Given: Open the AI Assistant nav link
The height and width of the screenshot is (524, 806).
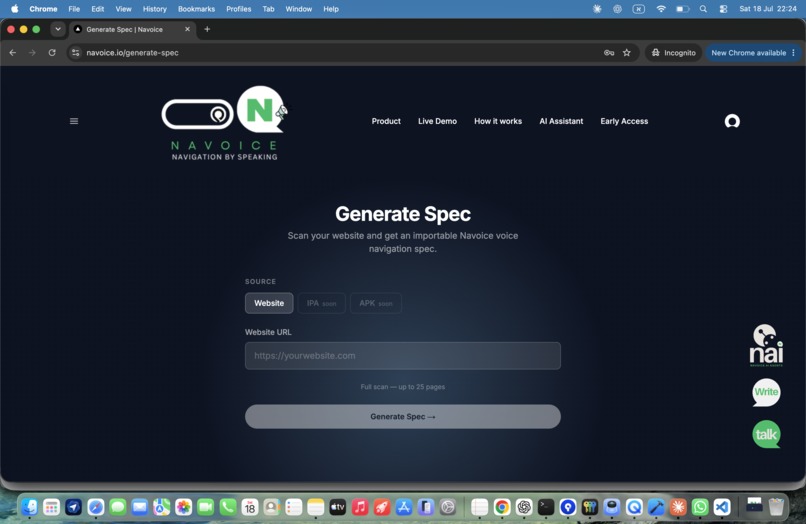Looking at the screenshot, I should tap(561, 121).
